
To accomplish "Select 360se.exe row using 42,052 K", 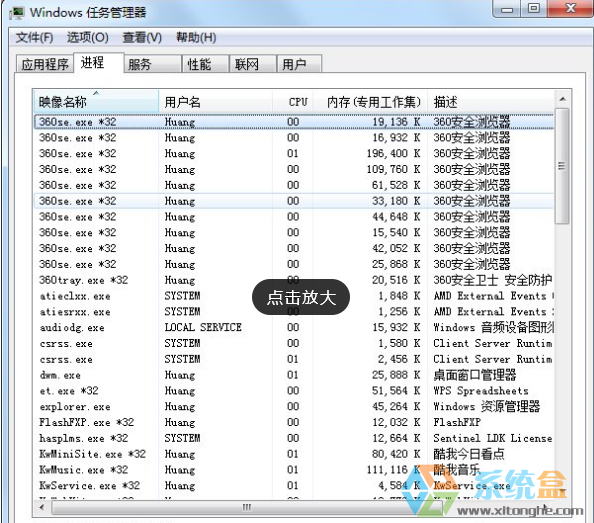I will pos(294,248).
